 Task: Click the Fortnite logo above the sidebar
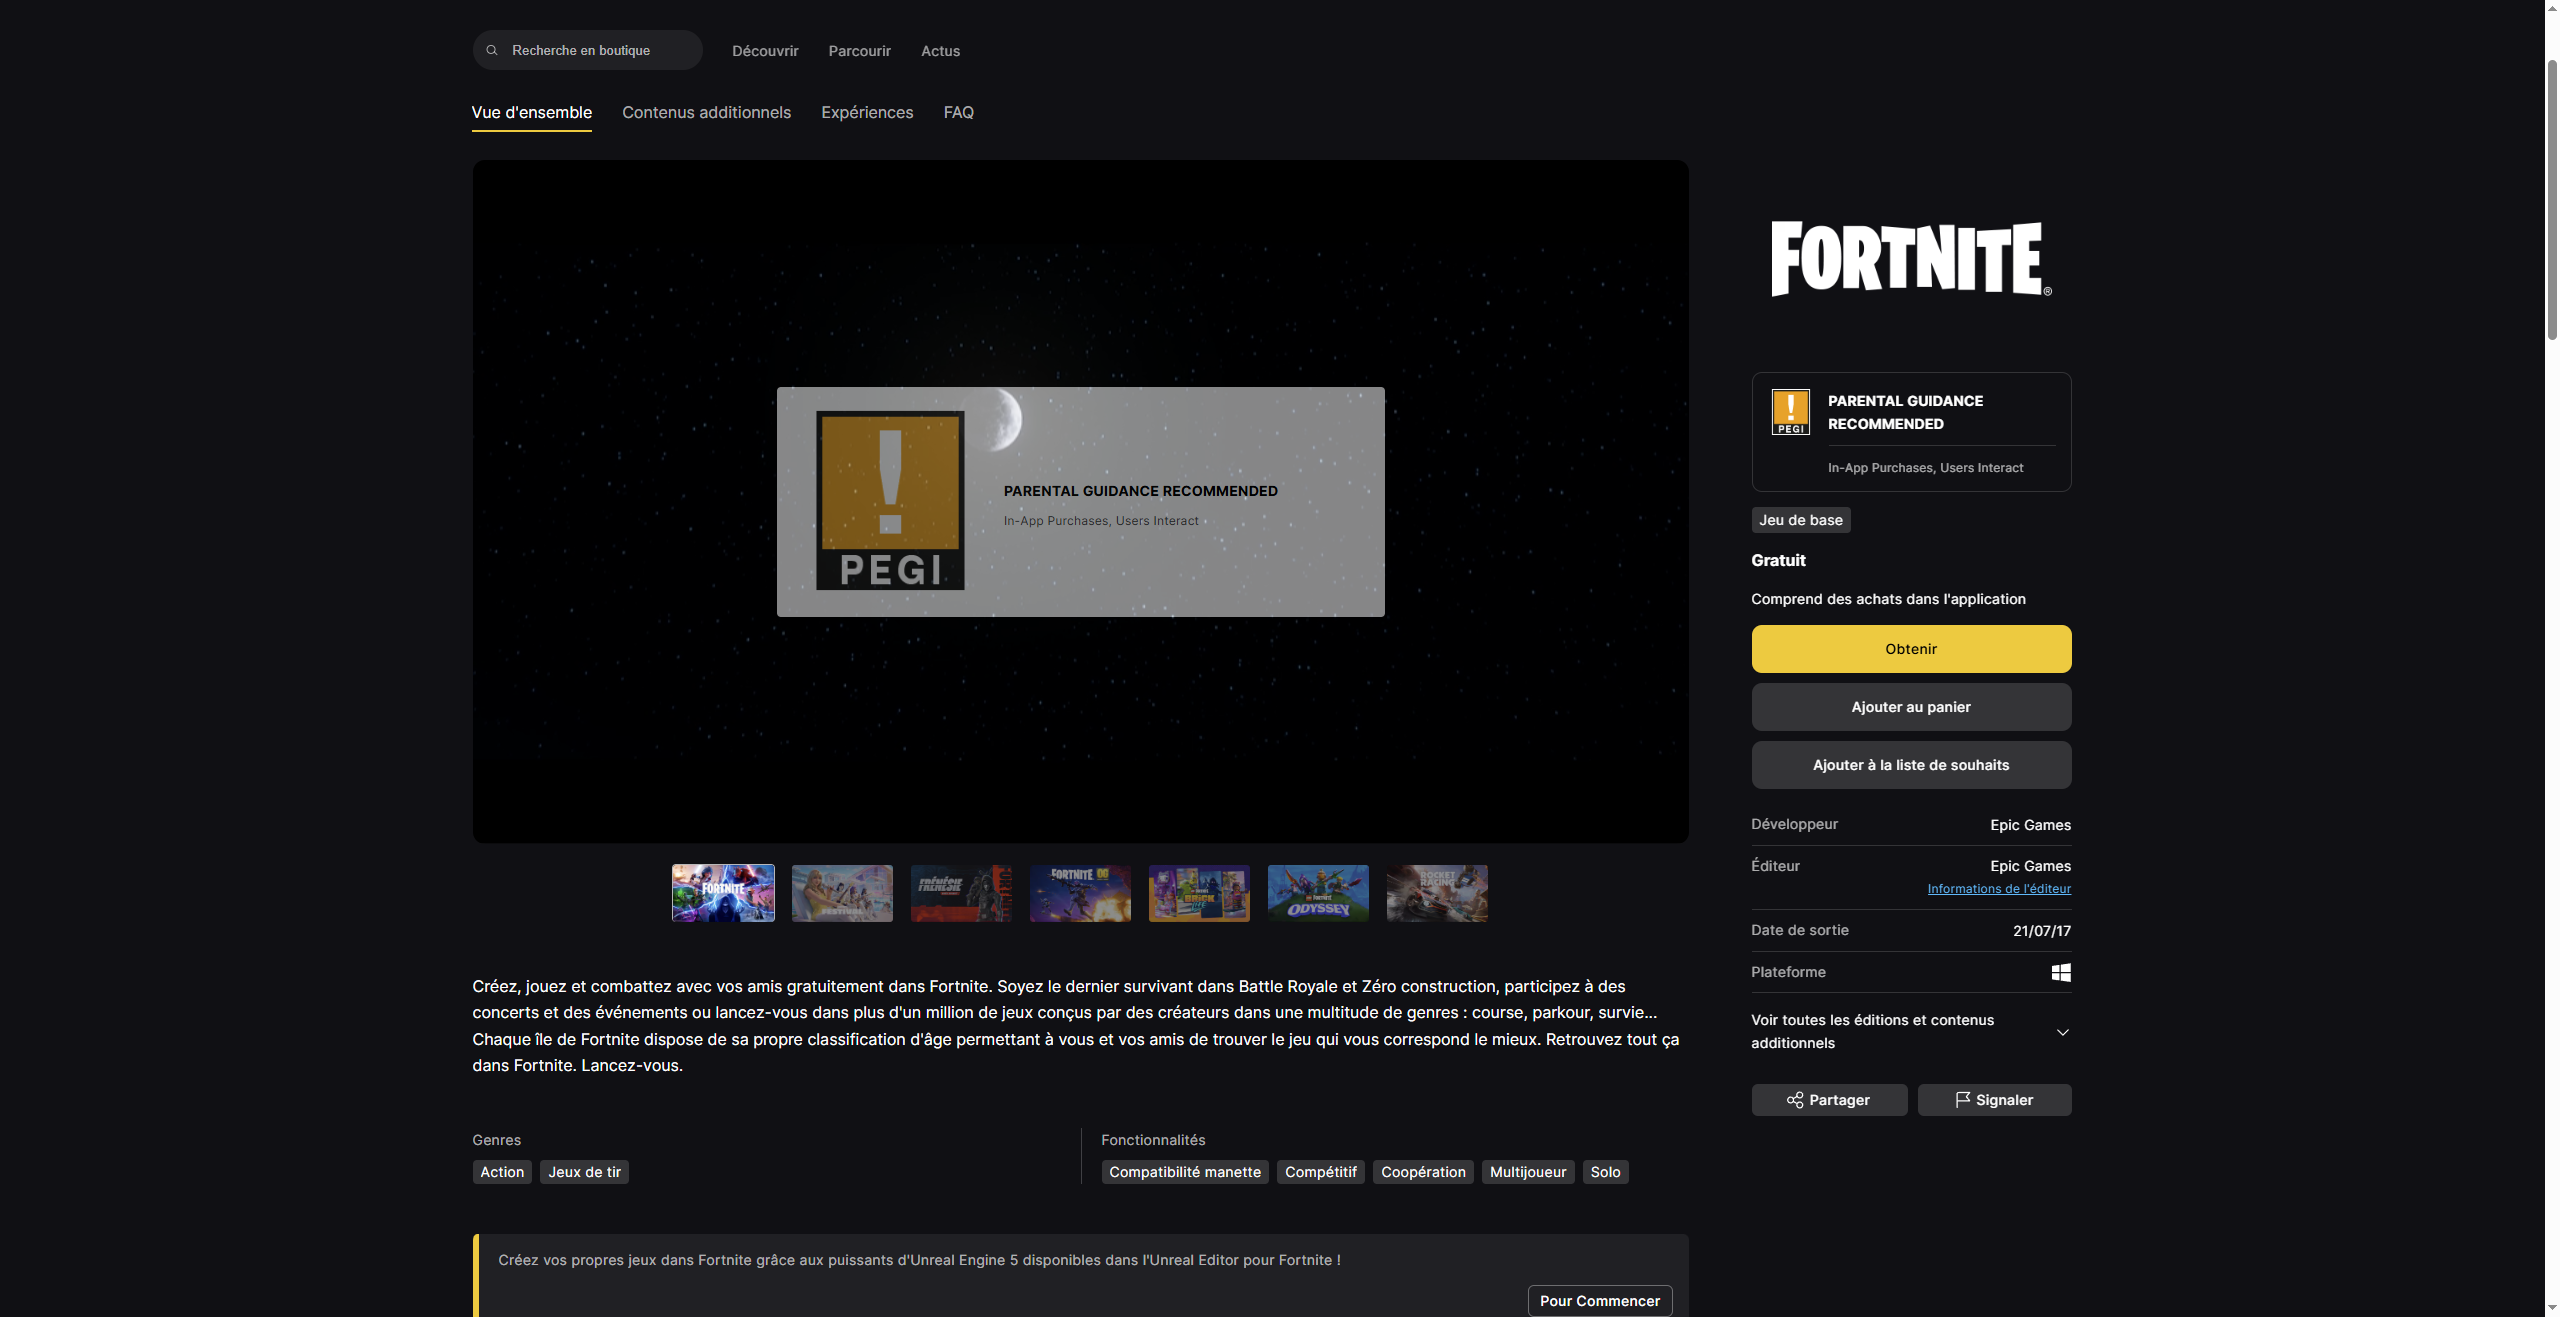tap(1910, 258)
